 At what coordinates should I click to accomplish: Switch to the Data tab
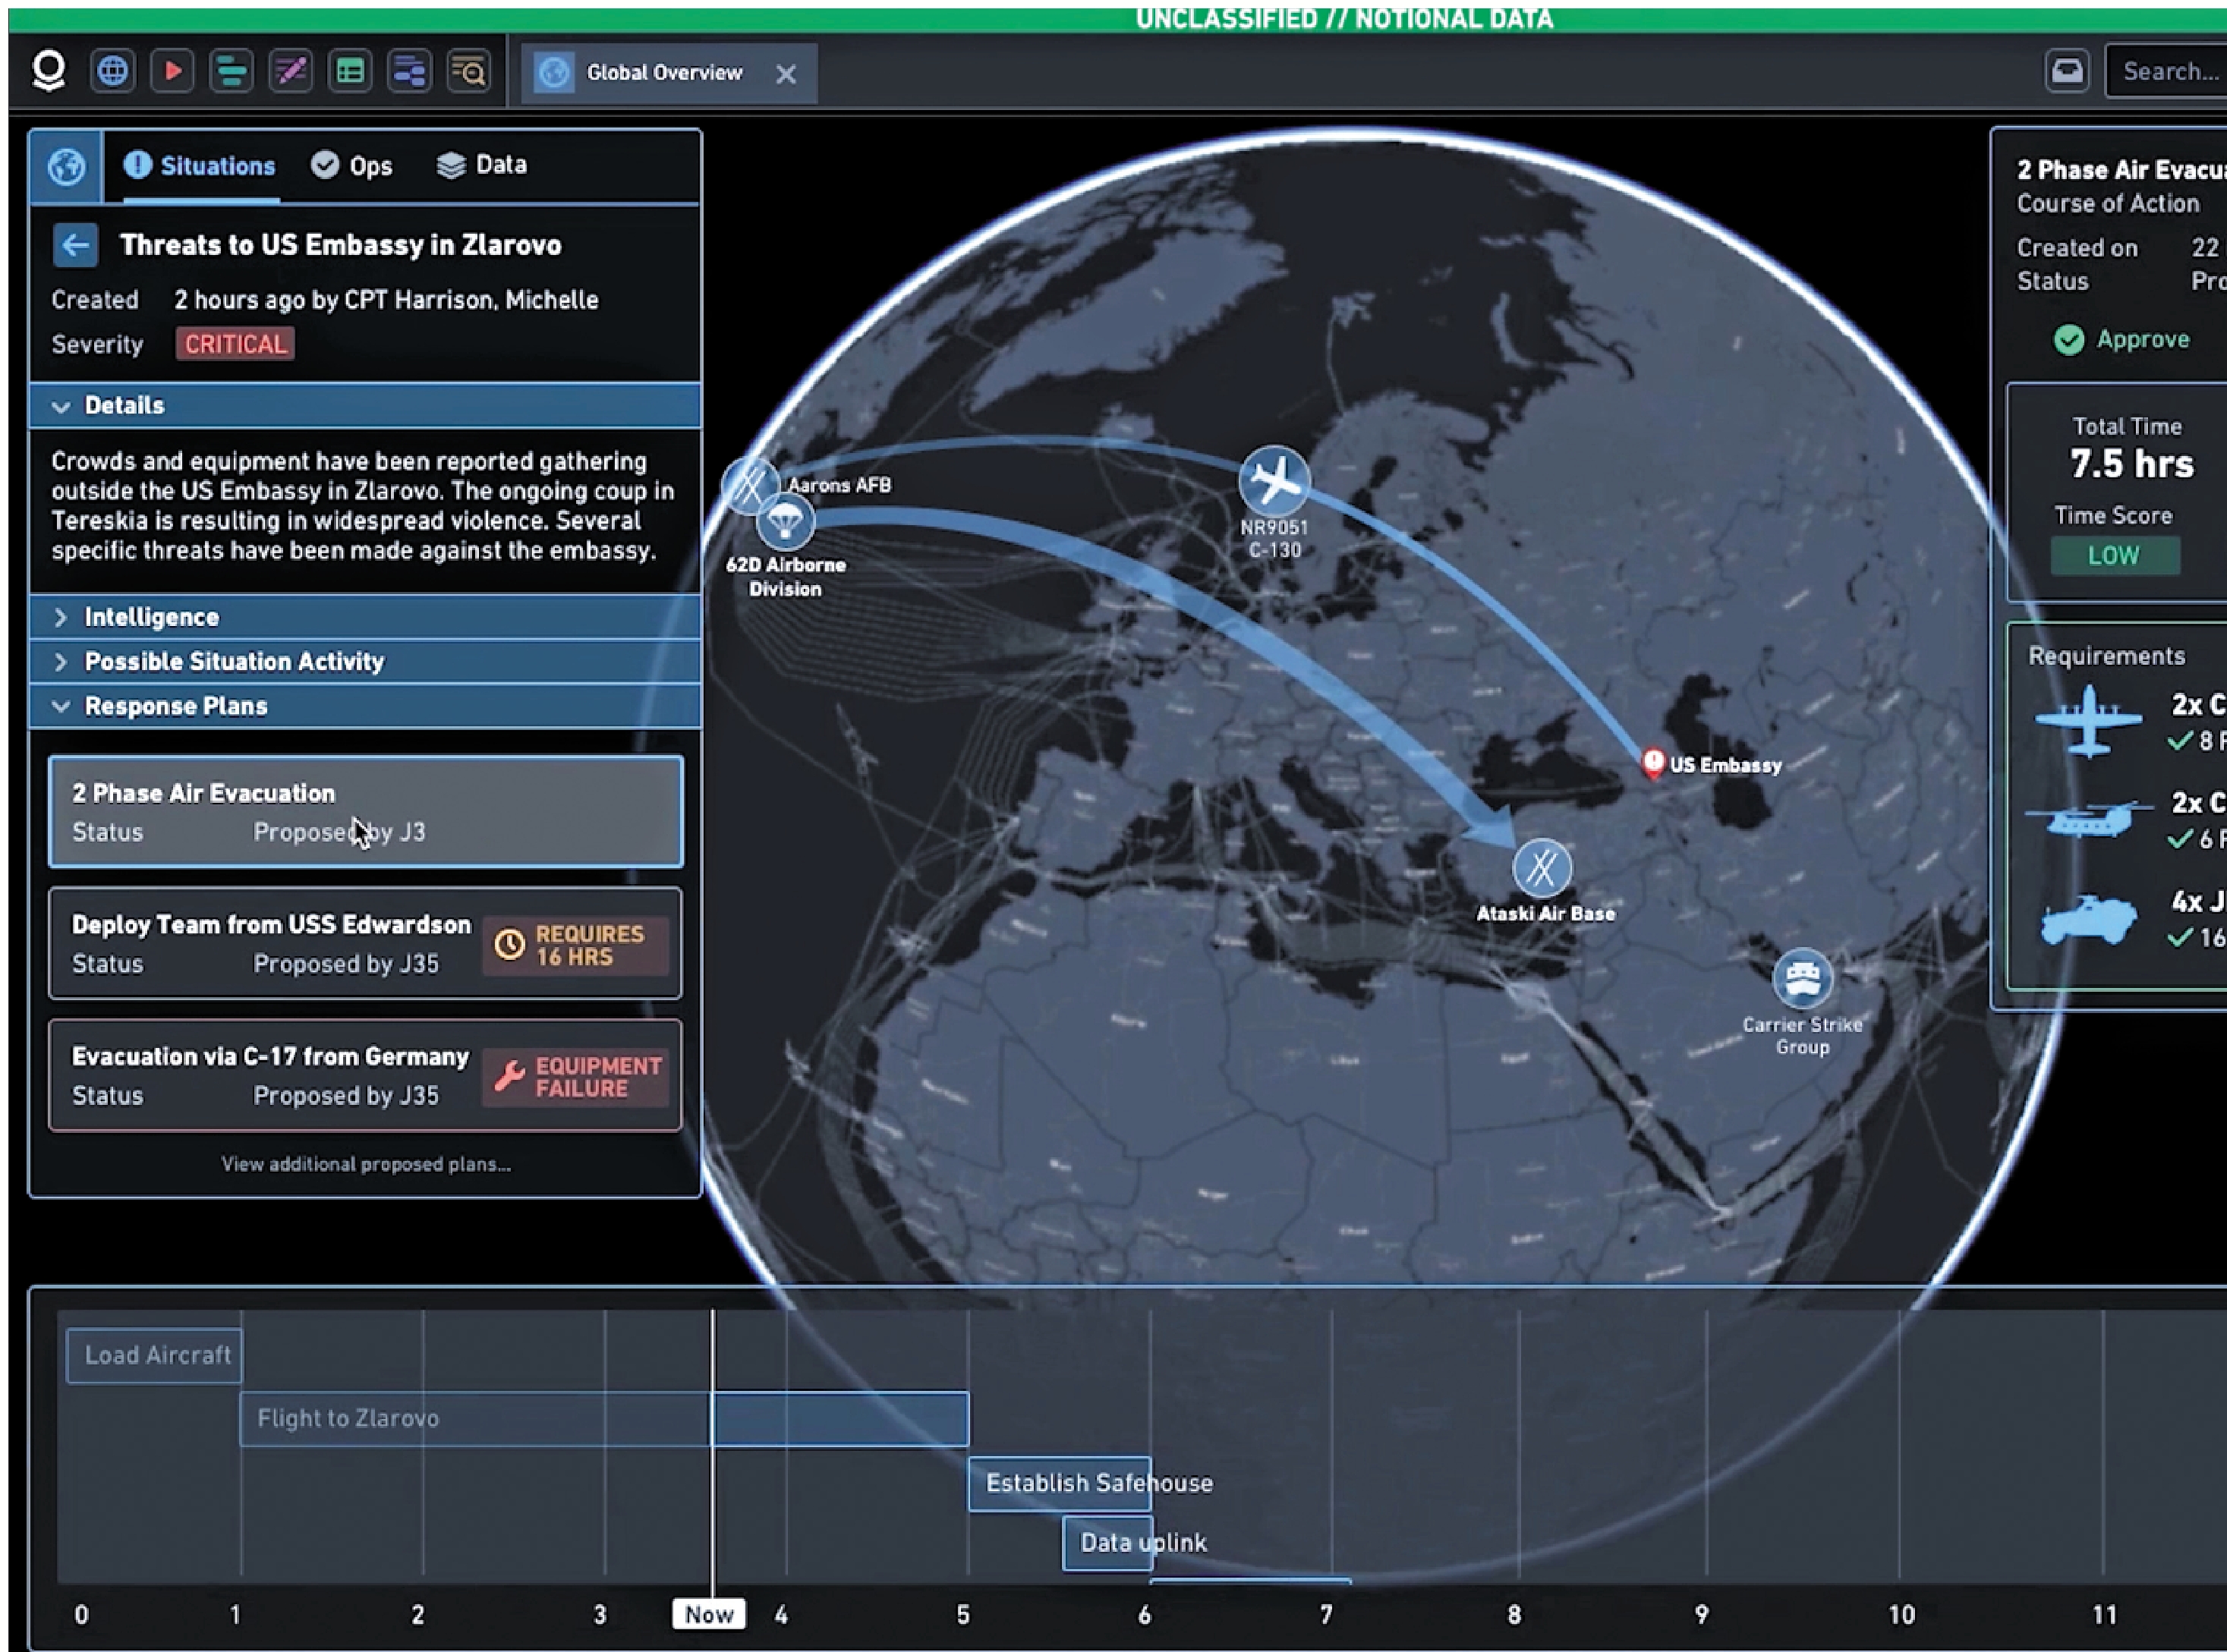483,165
